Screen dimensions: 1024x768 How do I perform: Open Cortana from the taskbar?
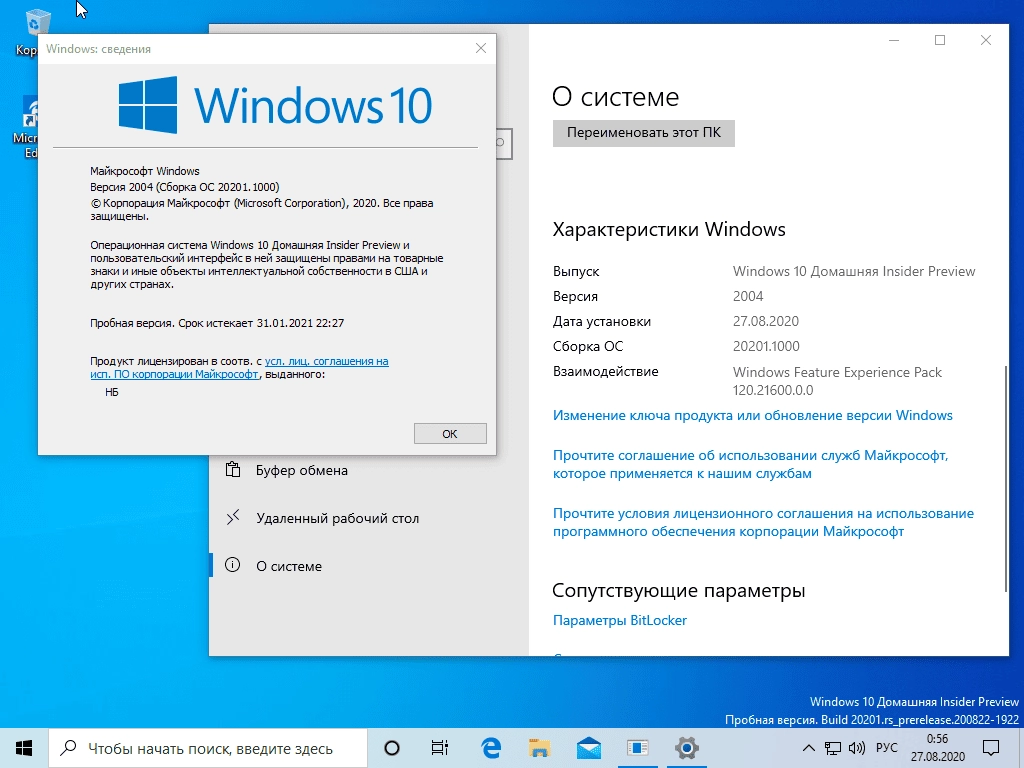392,748
